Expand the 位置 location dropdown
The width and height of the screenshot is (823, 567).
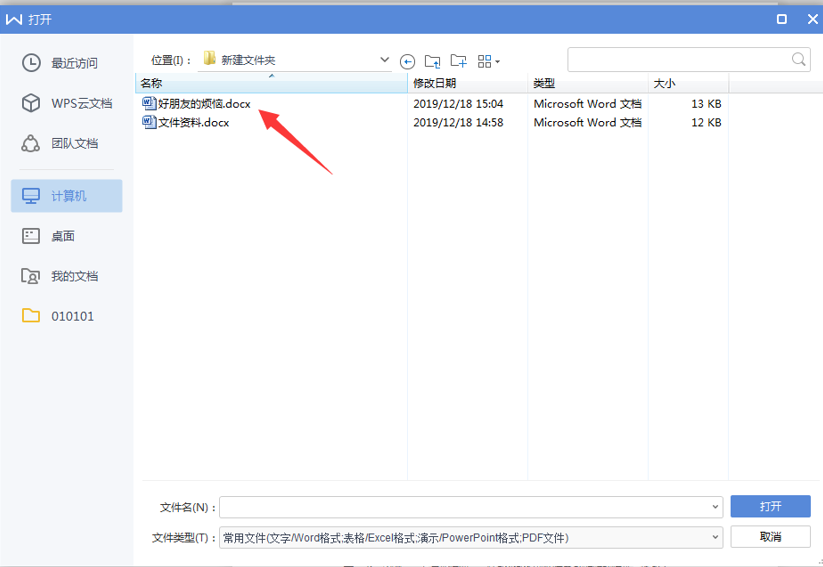[x=384, y=60]
